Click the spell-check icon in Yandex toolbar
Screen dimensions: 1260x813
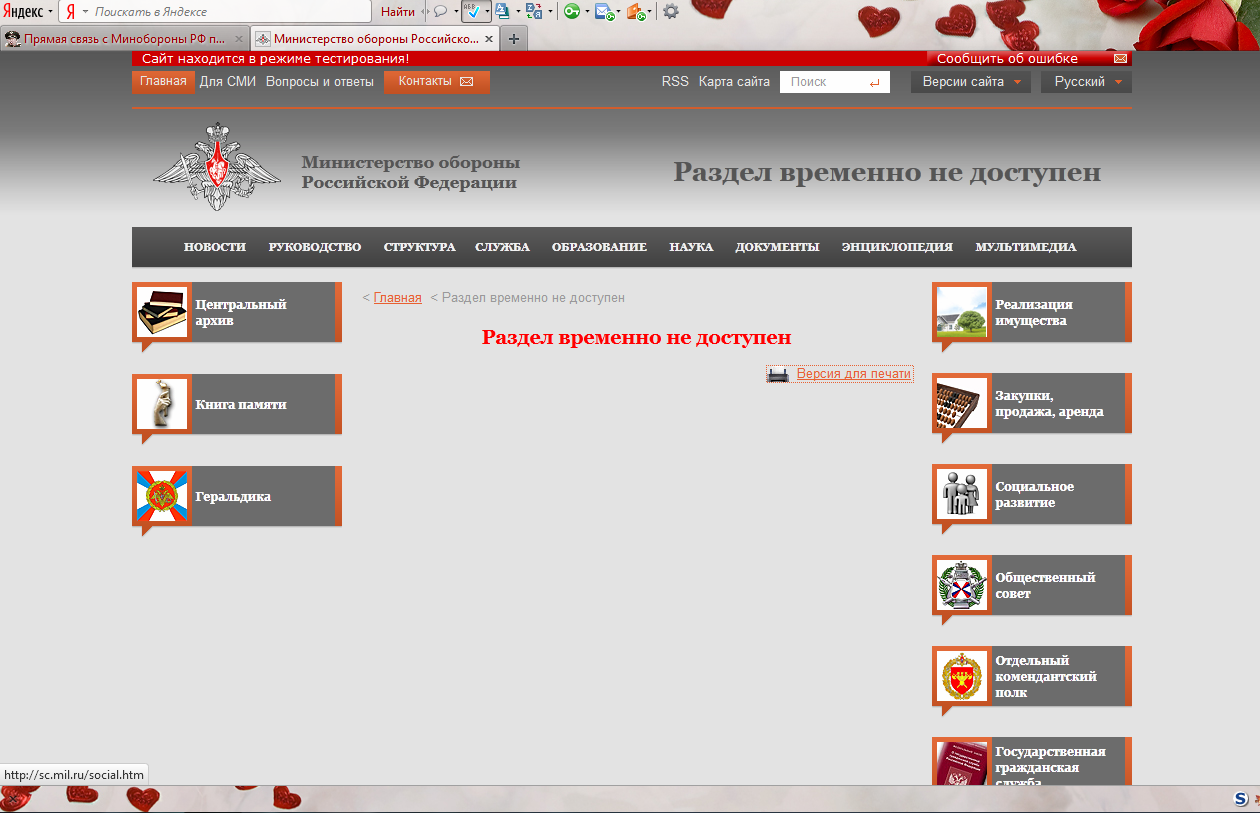[473, 11]
